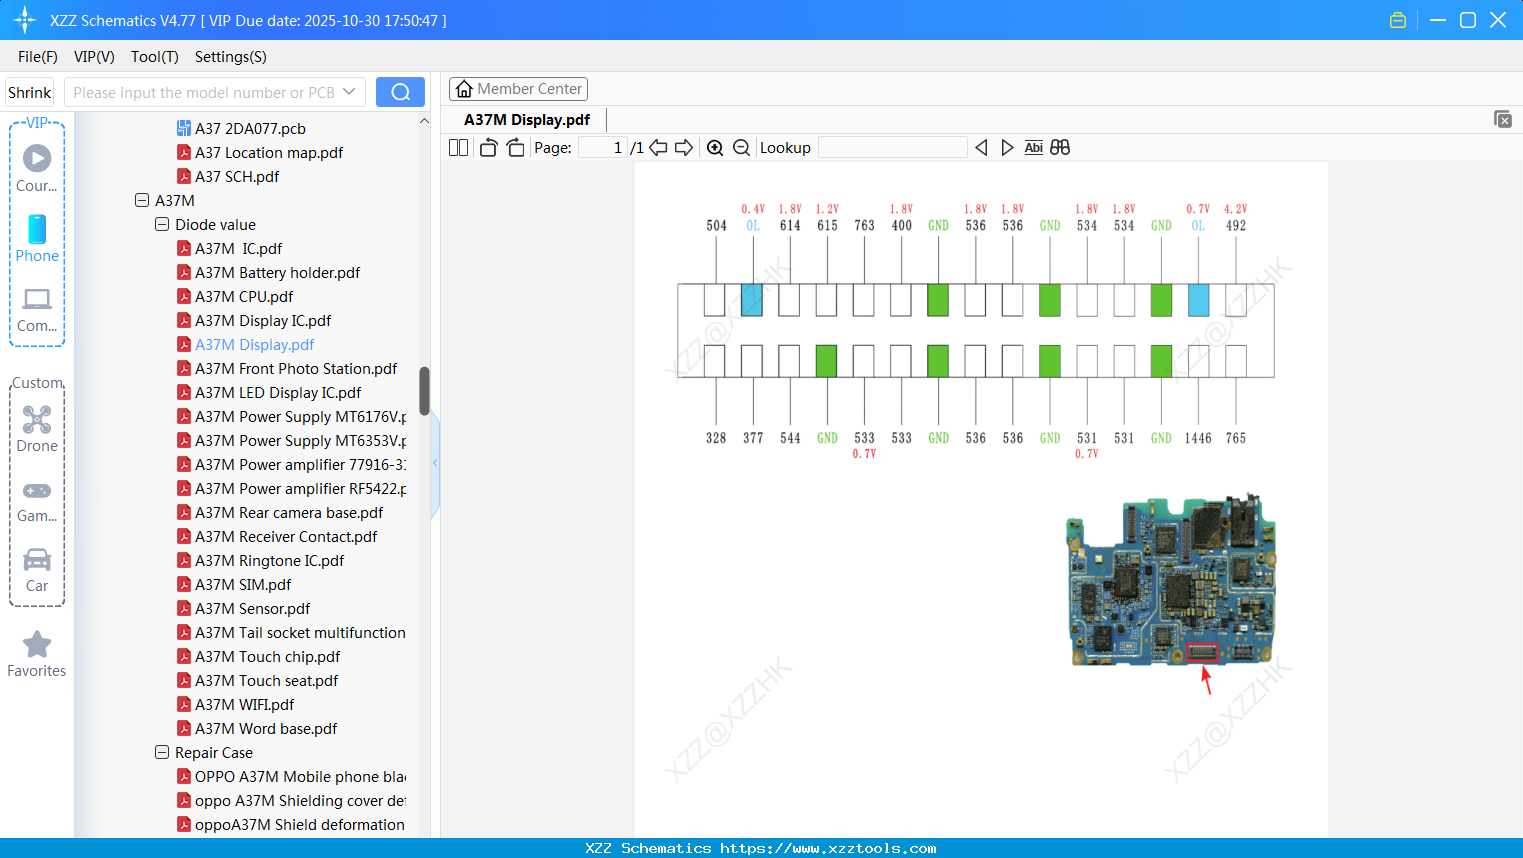Collapse the Repair Case tree folder
The image size is (1523, 858).
[162, 752]
